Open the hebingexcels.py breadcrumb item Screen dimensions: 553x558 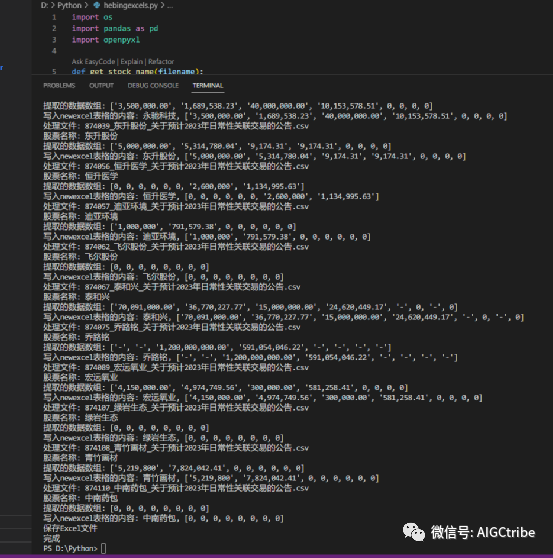[131, 5]
